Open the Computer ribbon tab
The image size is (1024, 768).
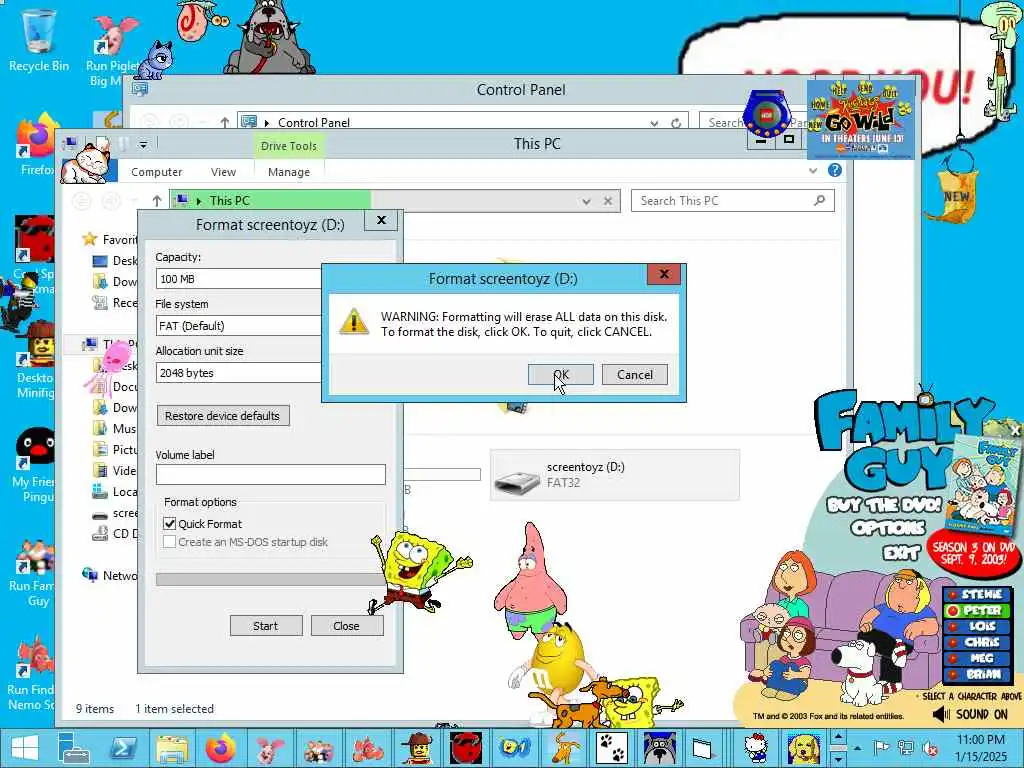click(x=156, y=172)
